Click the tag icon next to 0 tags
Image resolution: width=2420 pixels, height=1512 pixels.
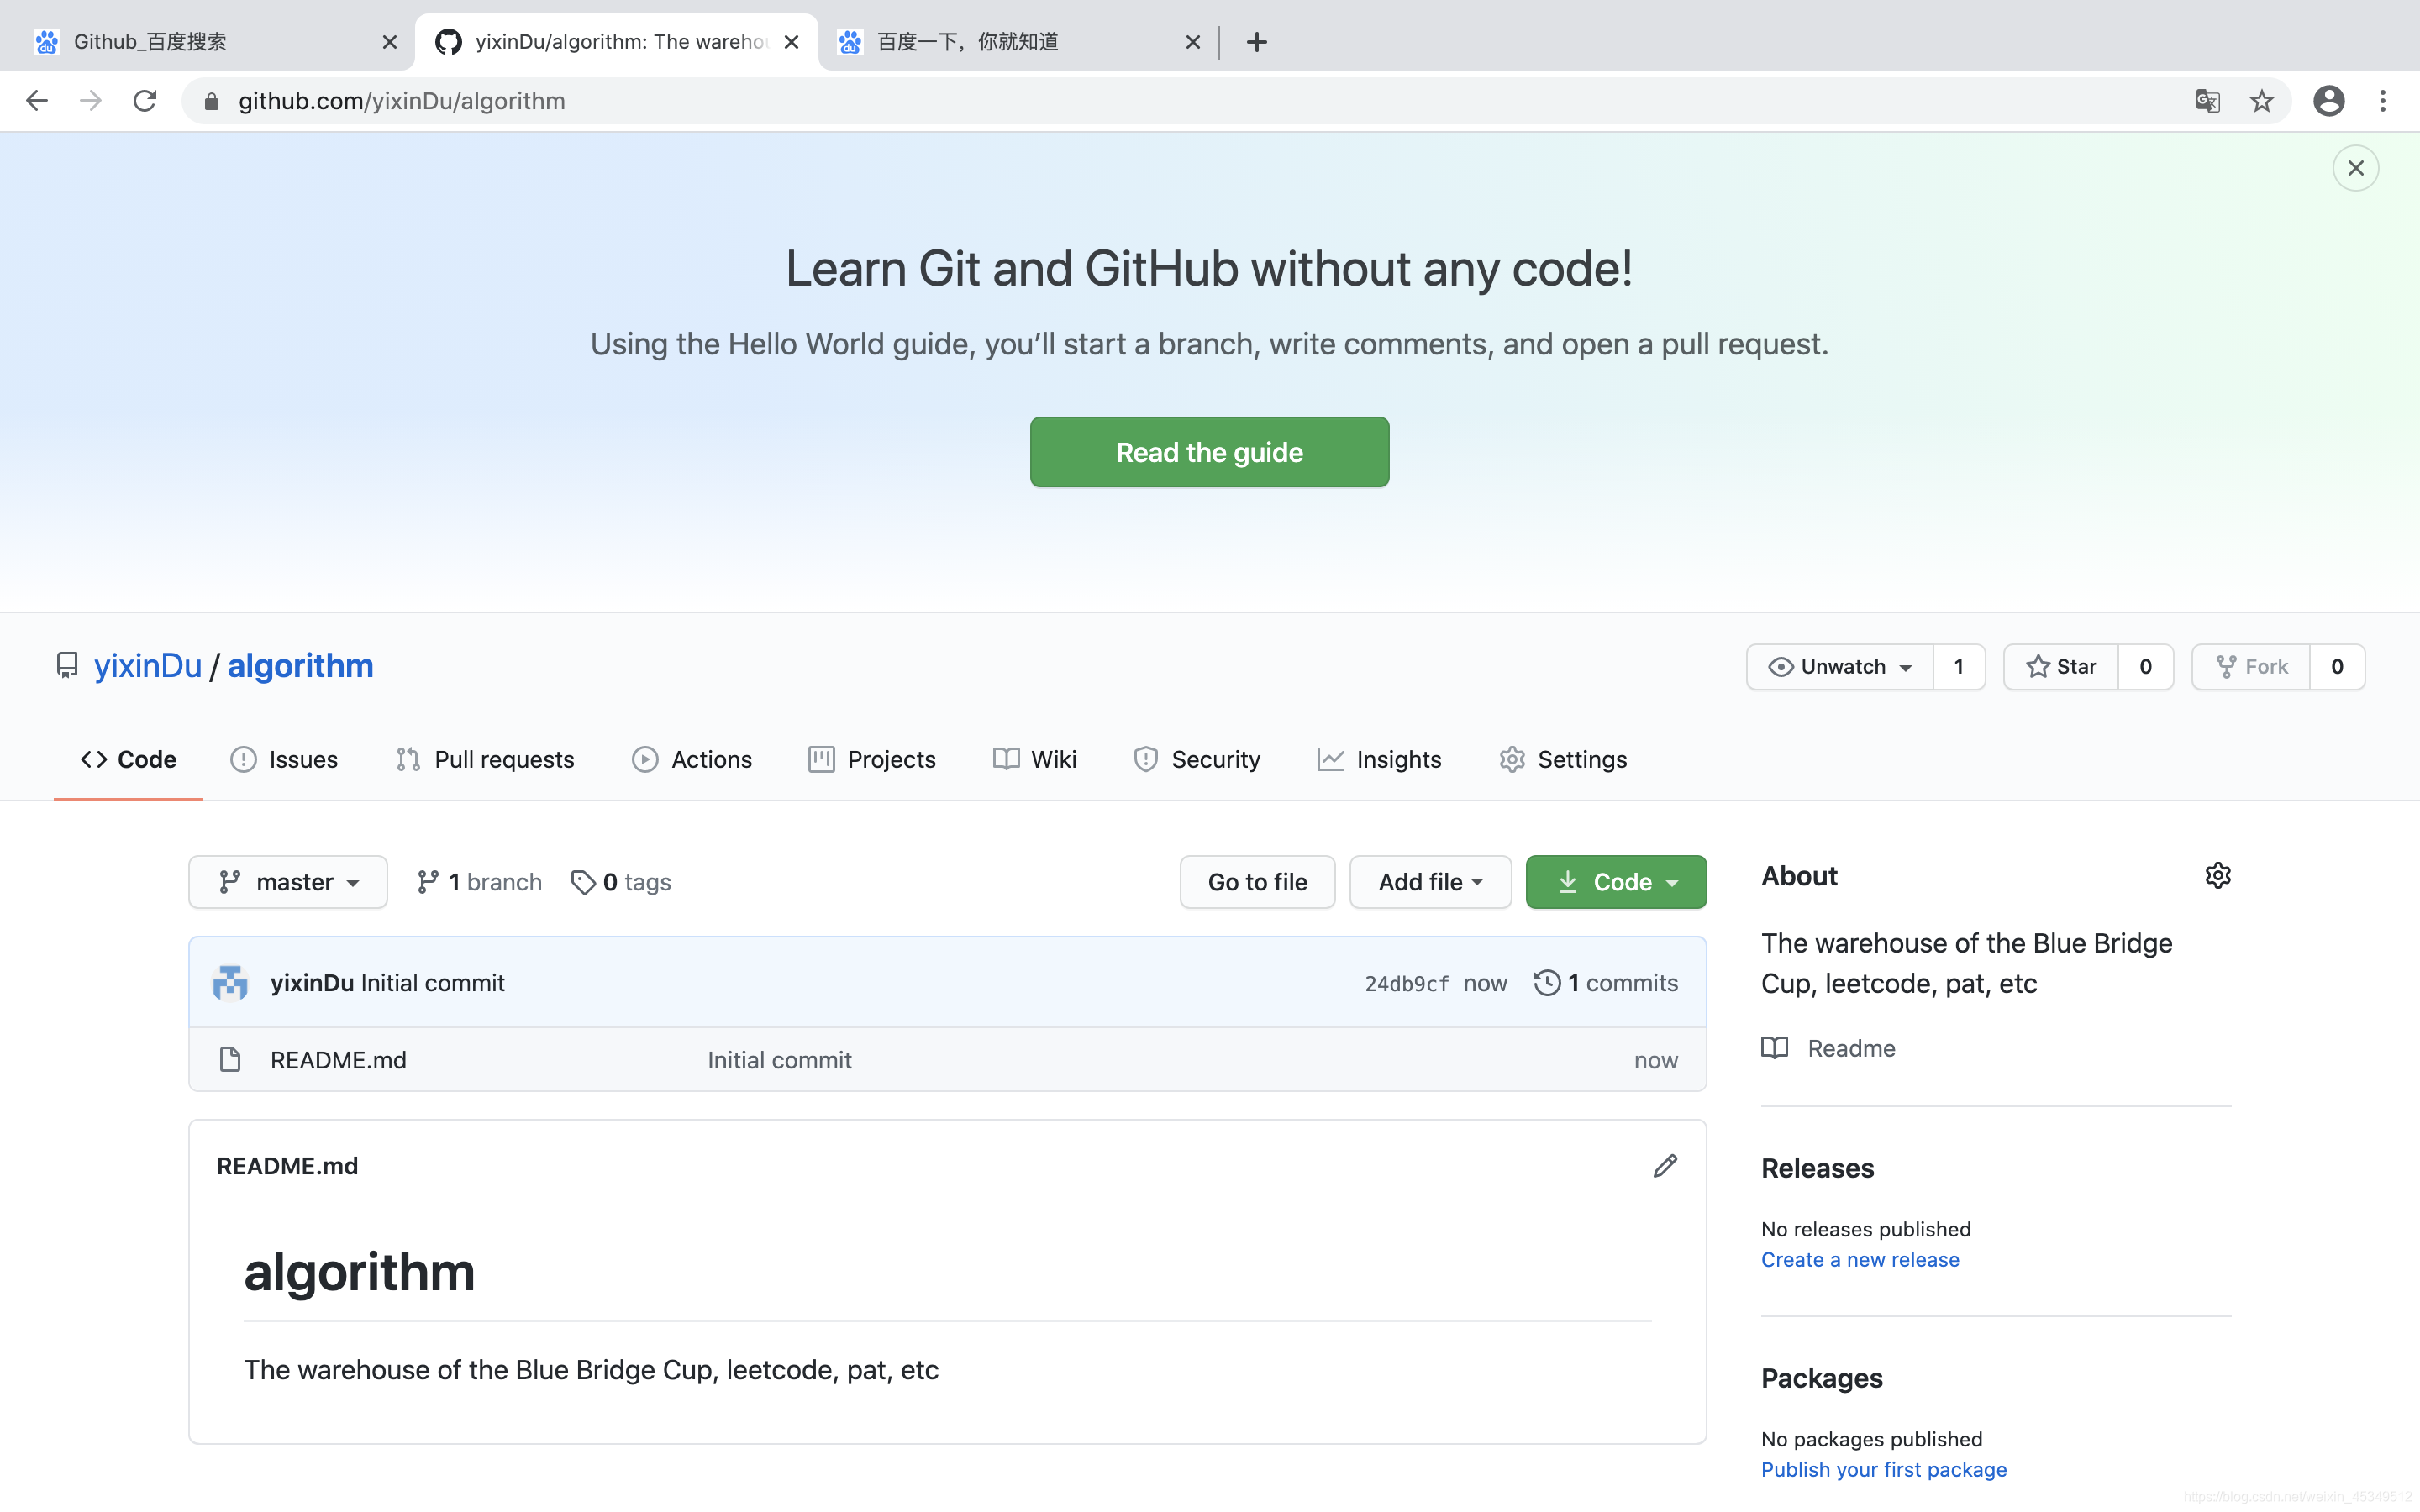[583, 882]
